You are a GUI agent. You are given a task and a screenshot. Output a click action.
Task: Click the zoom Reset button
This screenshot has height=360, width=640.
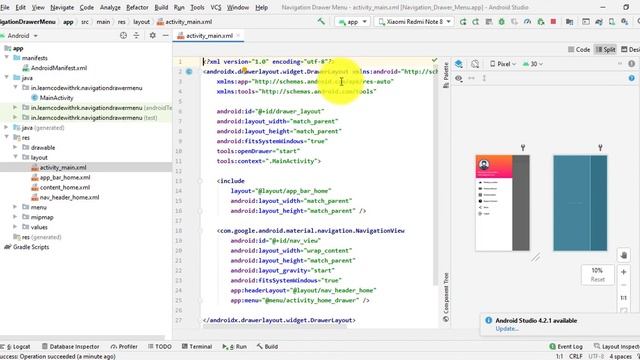coord(598,280)
